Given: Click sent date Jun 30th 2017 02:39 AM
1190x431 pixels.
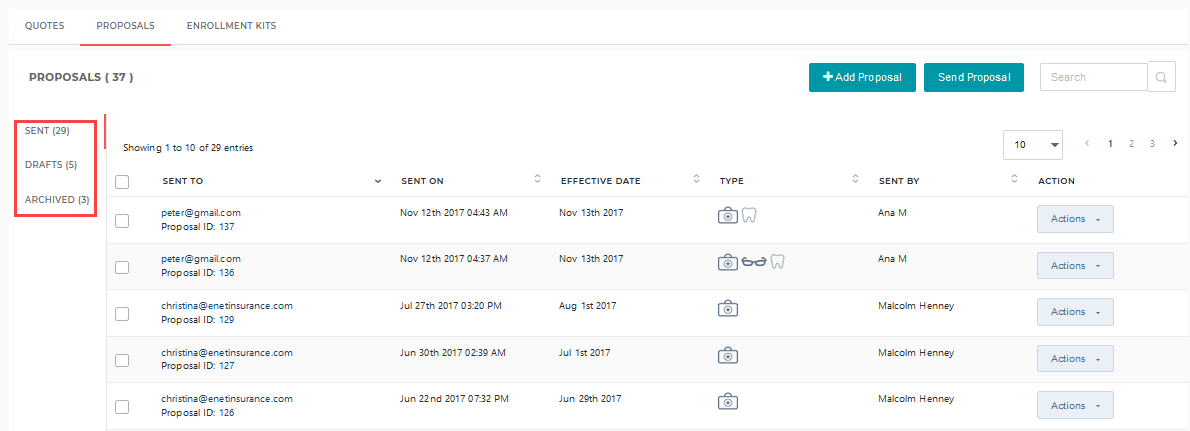Looking at the screenshot, I should pyautogui.click(x=453, y=353).
